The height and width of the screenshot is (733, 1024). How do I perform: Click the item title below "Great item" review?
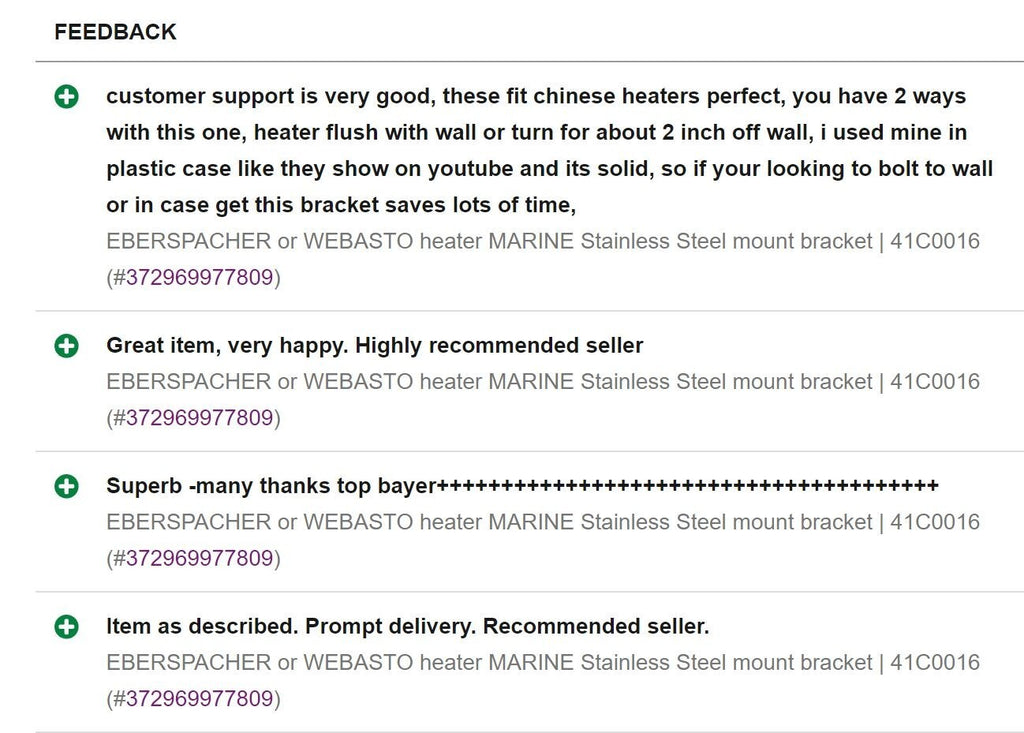click(490, 382)
